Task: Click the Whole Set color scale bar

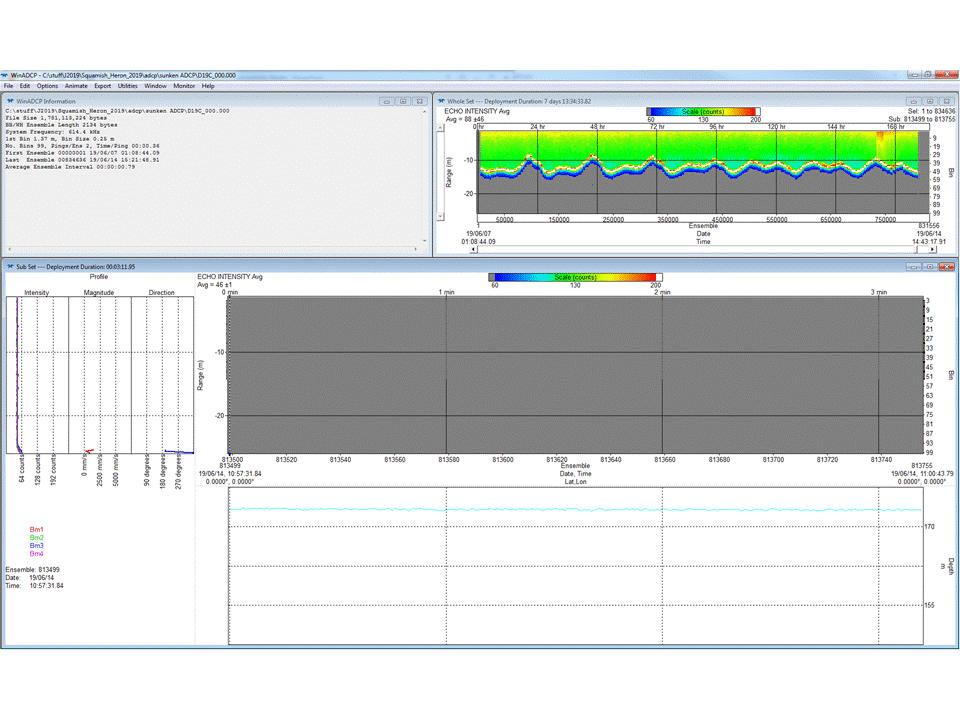Action: [703, 111]
